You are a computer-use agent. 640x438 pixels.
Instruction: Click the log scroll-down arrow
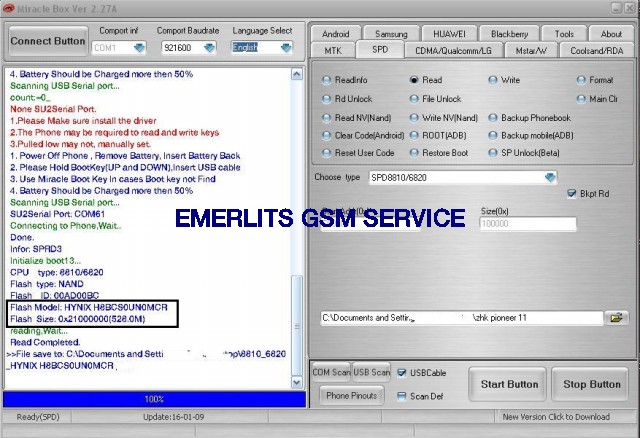(x=297, y=382)
